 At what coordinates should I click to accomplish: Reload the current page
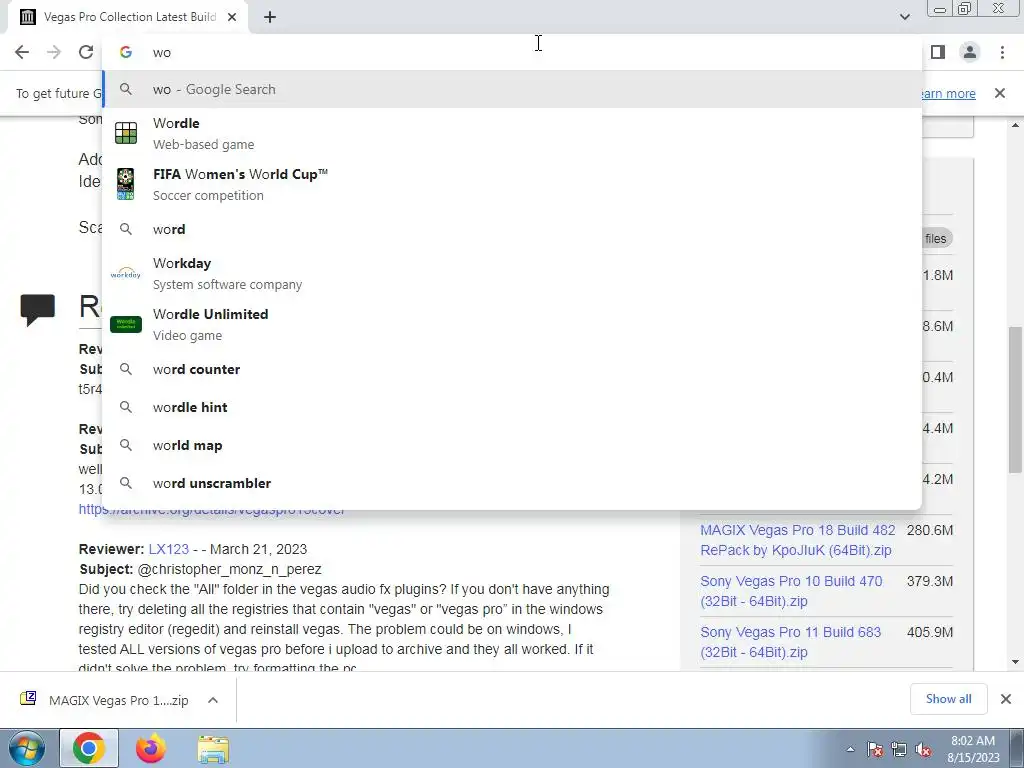click(x=86, y=52)
